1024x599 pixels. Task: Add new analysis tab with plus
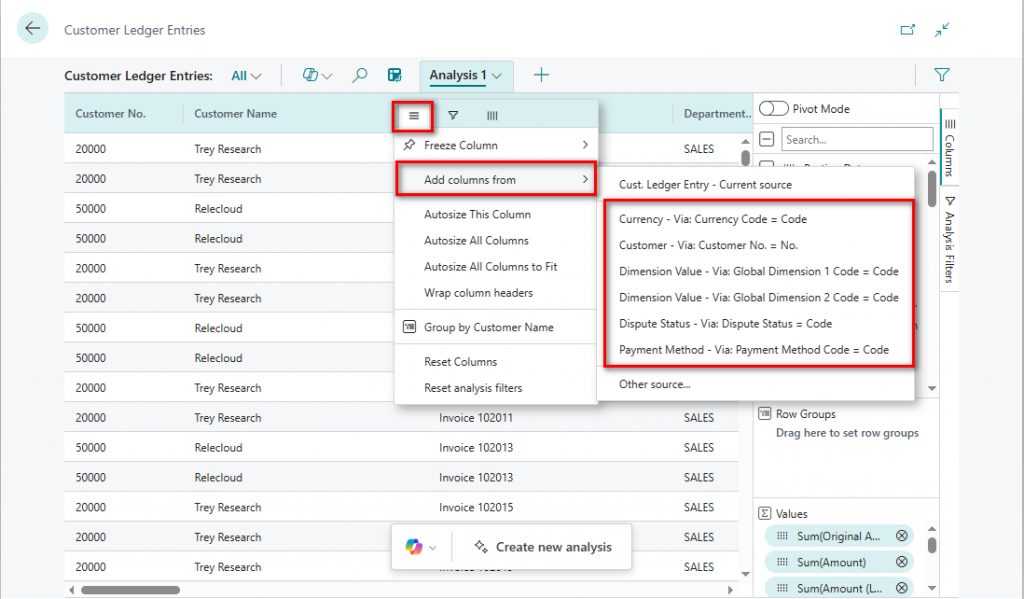(541, 75)
